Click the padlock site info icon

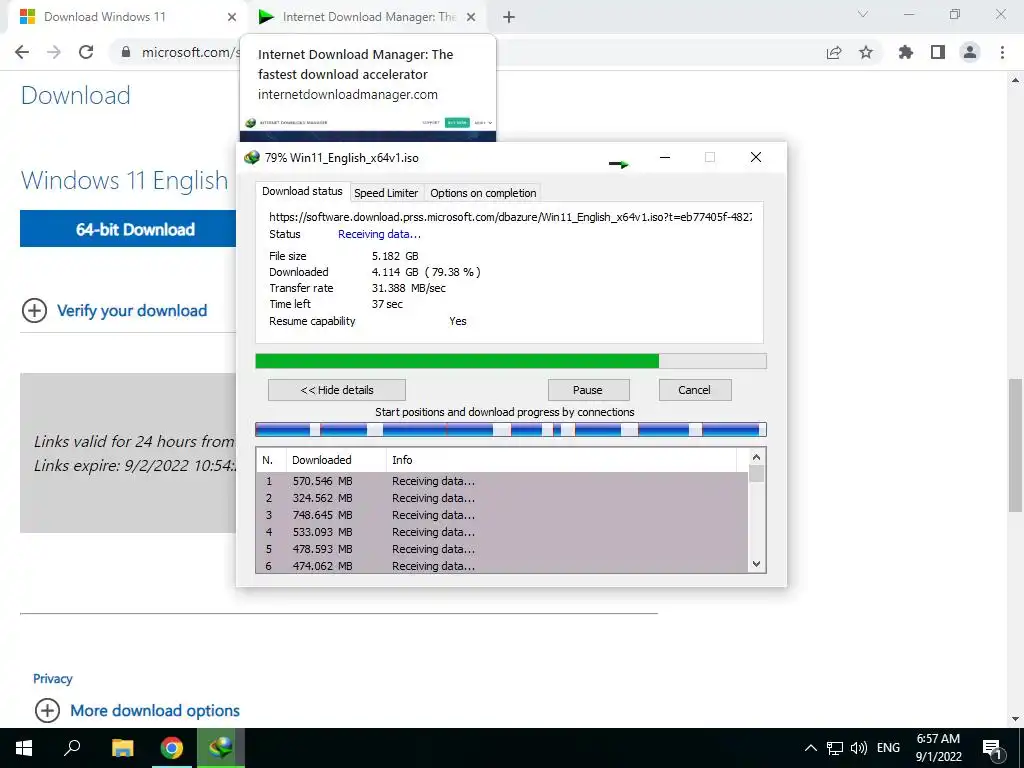pyautogui.click(x=126, y=52)
